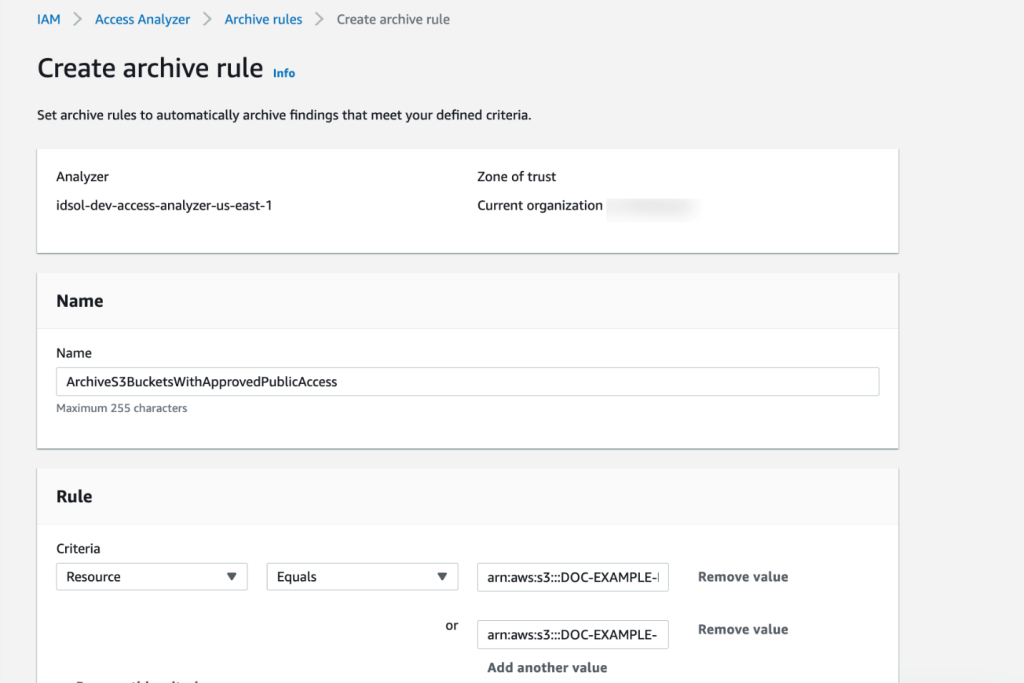Click the second ARN value field

[x=572, y=634]
